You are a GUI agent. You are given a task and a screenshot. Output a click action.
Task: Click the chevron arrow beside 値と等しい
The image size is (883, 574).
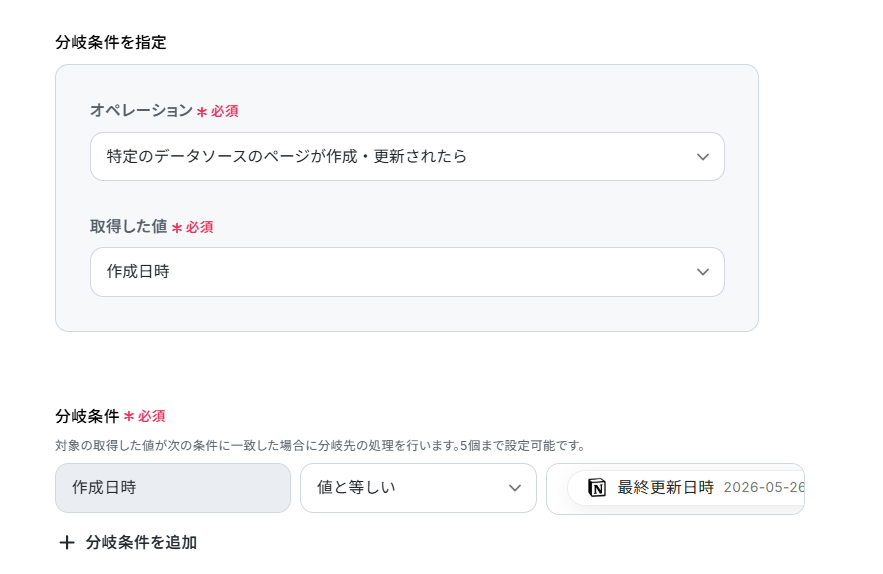coord(515,488)
